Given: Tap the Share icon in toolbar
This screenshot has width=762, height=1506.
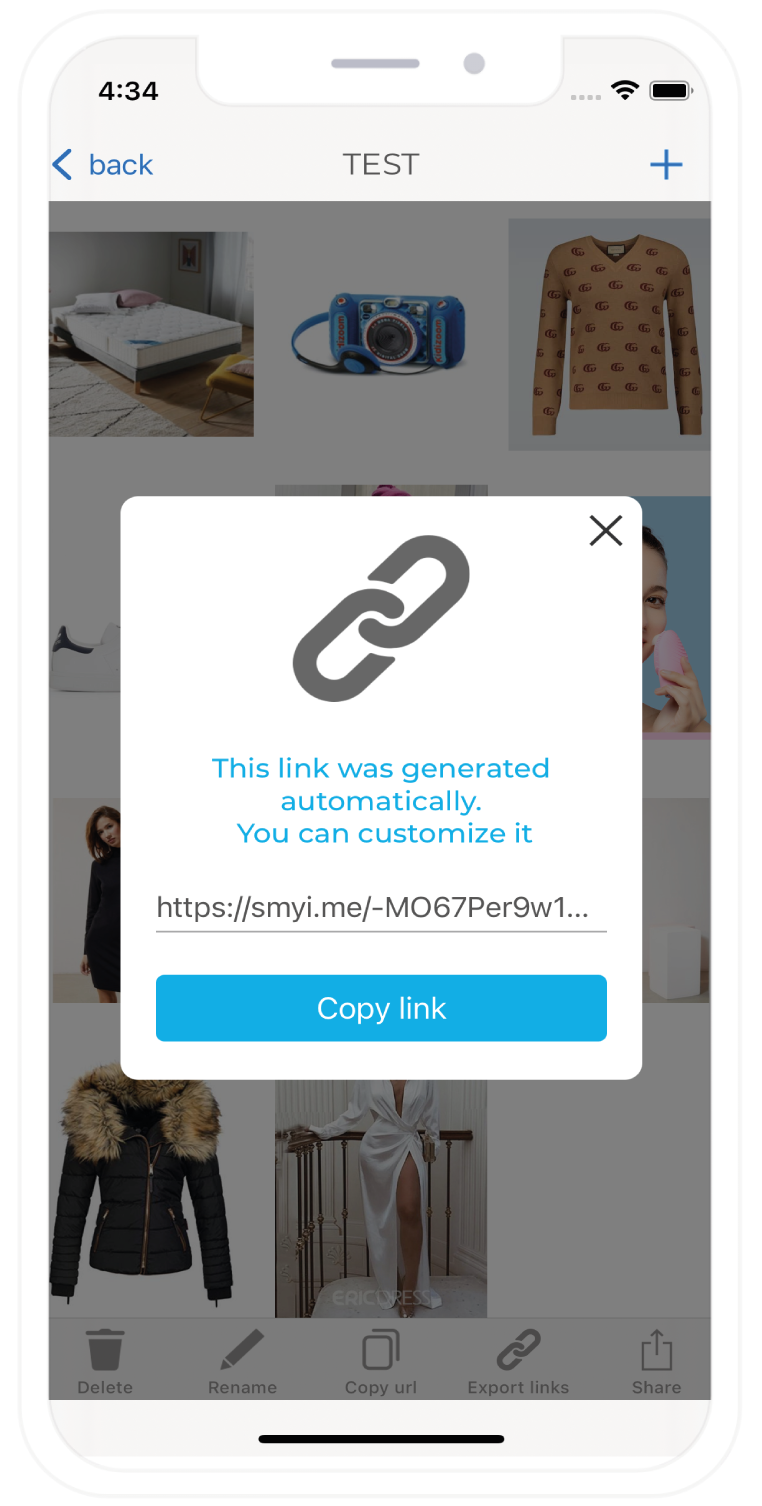Looking at the screenshot, I should (656, 1350).
